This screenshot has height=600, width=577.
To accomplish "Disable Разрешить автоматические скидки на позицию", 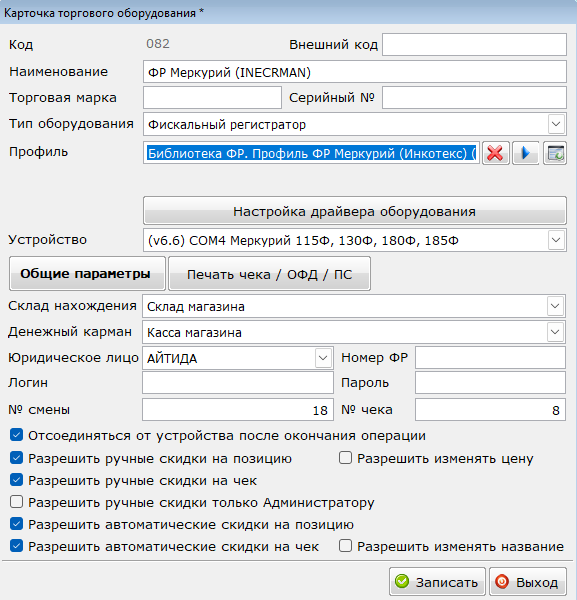I will pos(16,524).
